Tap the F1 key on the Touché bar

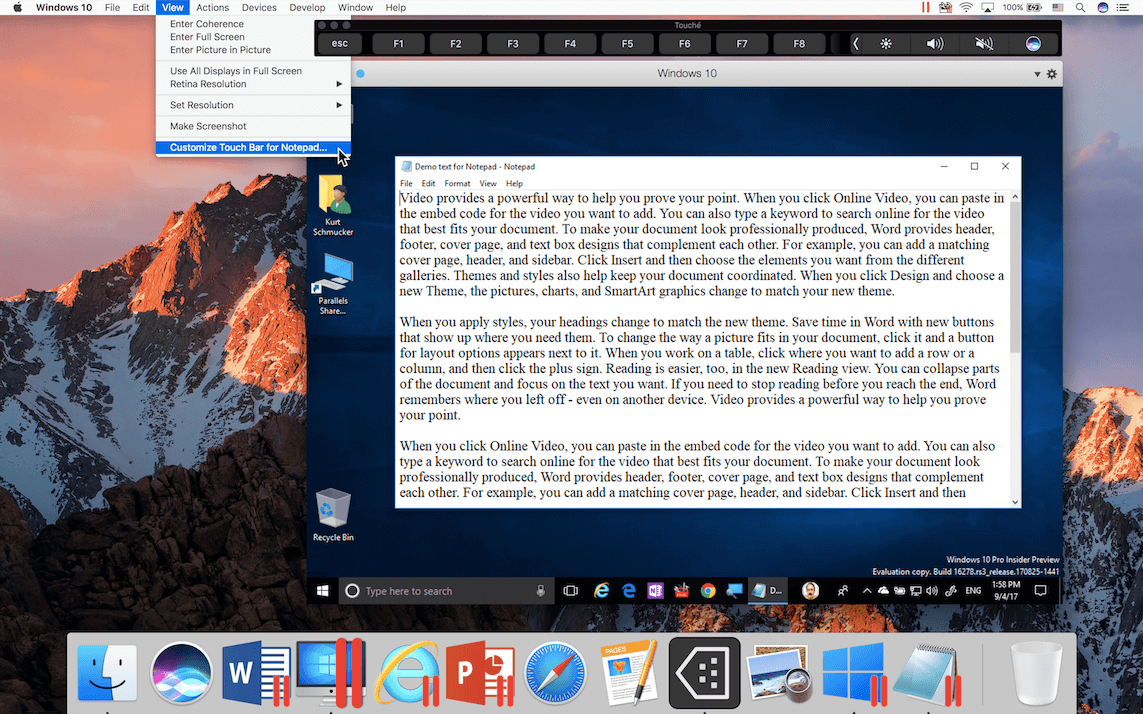coord(398,44)
